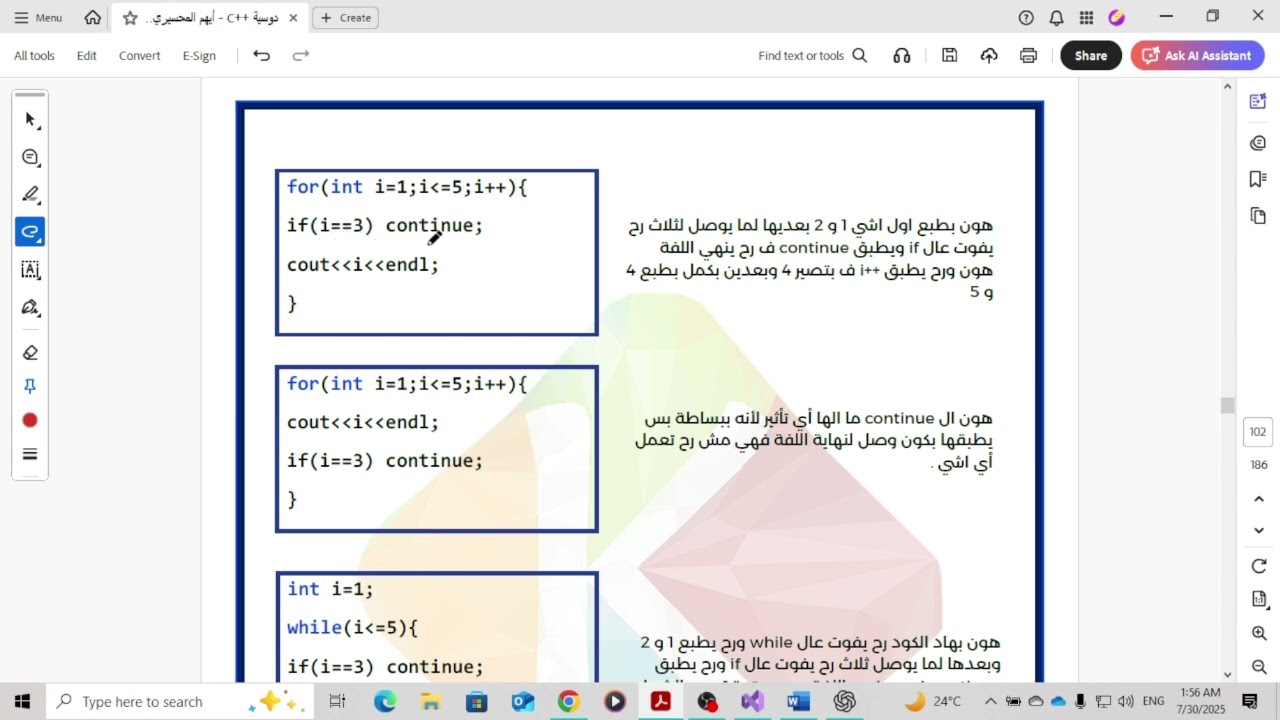Open the All tools panel
This screenshot has height=720, width=1280.
[34, 56]
